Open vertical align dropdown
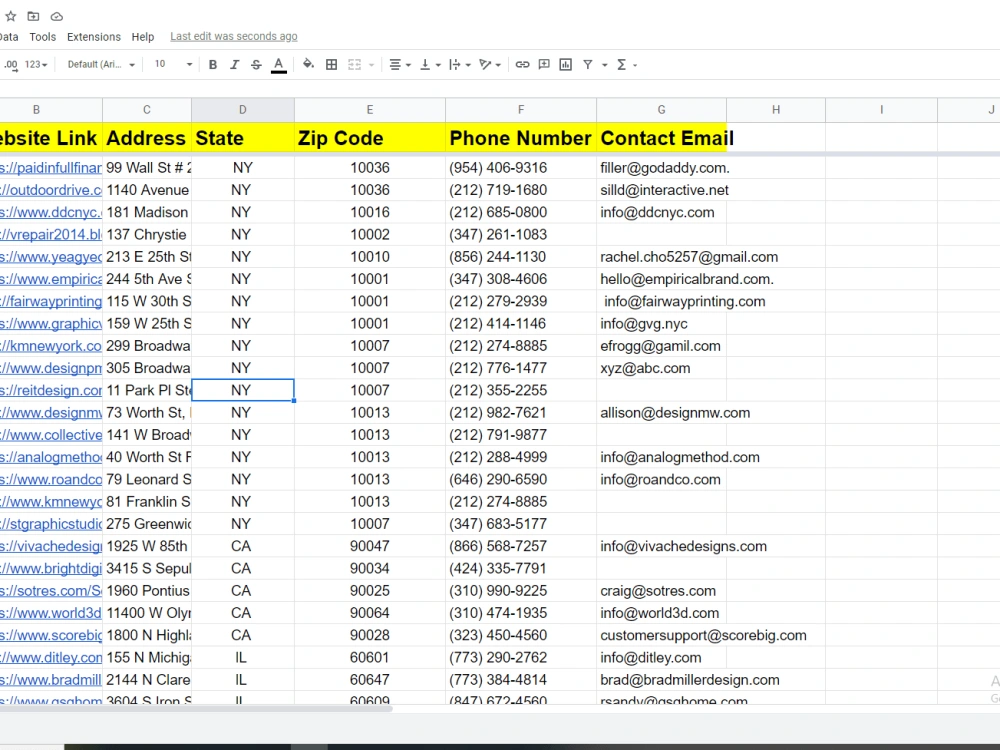 pos(430,64)
